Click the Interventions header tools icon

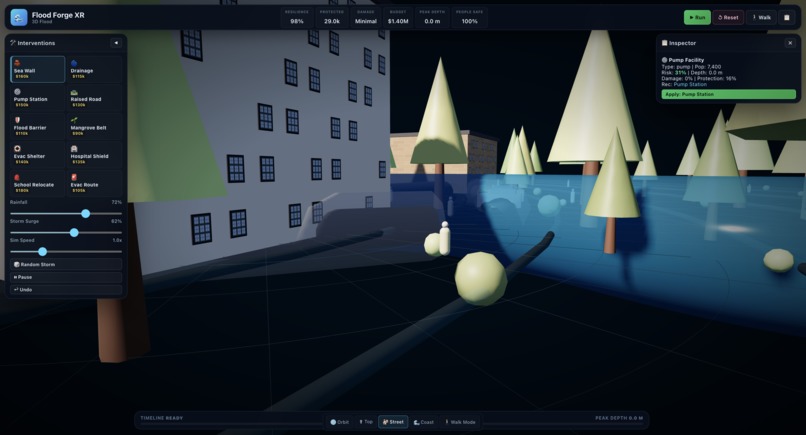[13, 43]
